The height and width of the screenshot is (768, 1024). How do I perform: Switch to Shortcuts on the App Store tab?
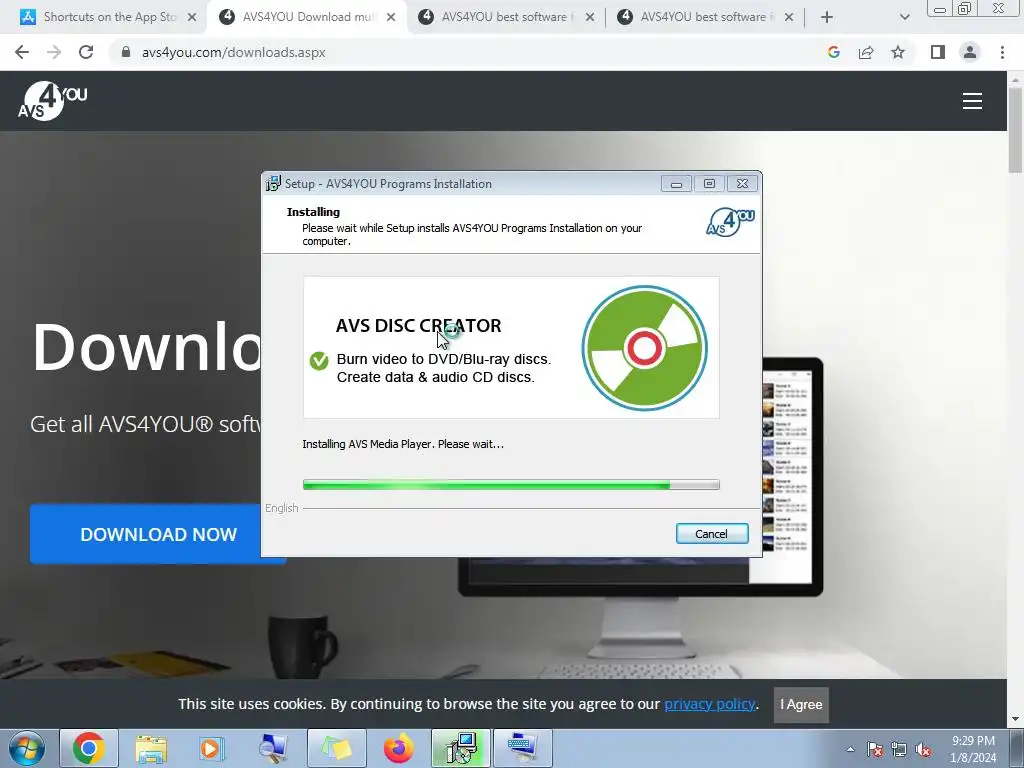[x=110, y=17]
